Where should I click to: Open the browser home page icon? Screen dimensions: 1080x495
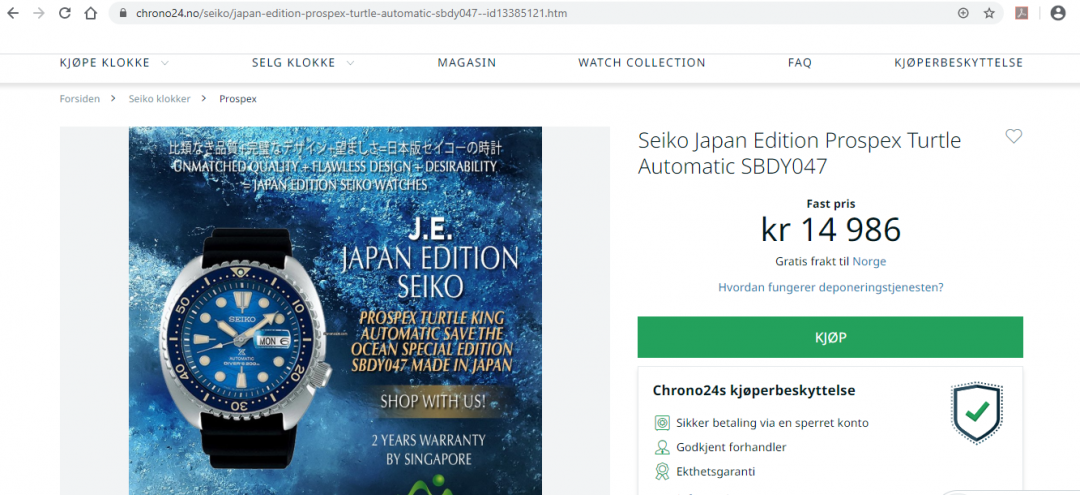[90, 13]
